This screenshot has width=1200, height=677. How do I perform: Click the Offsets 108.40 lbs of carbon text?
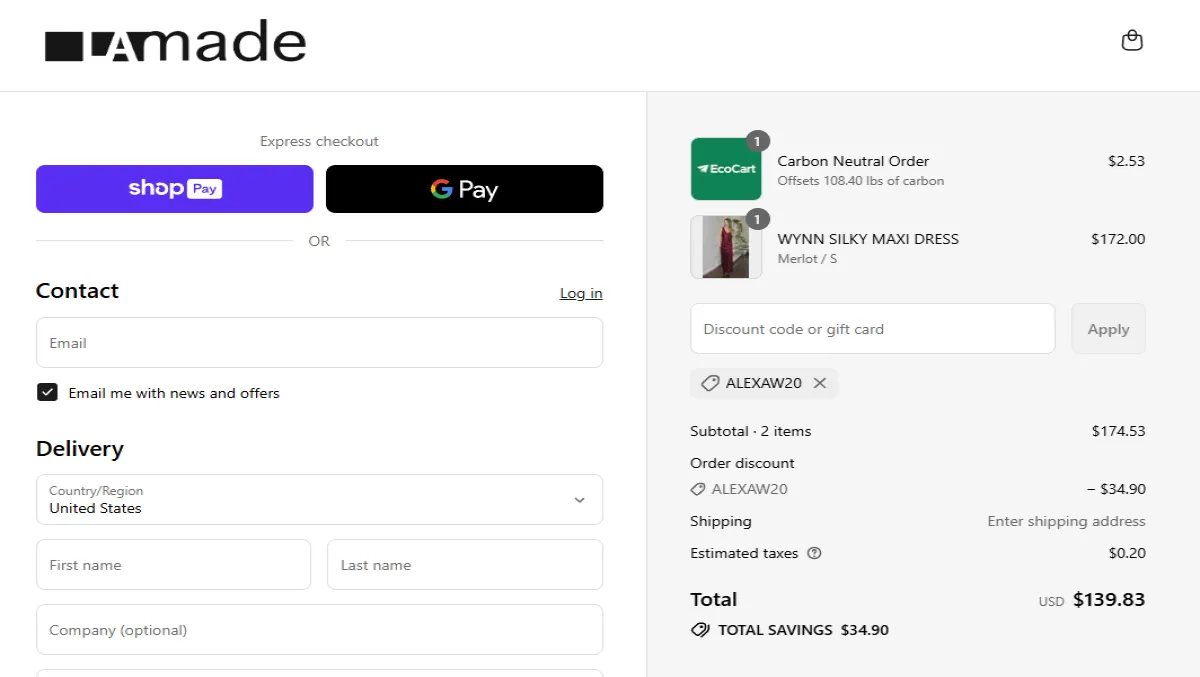(861, 181)
